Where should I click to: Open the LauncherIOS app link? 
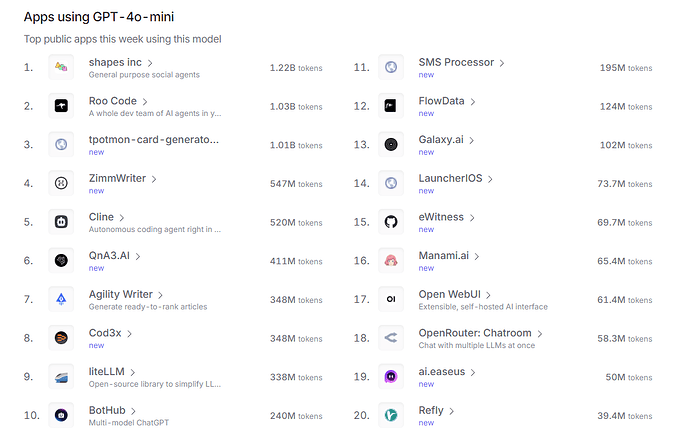[x=450, y=178]
